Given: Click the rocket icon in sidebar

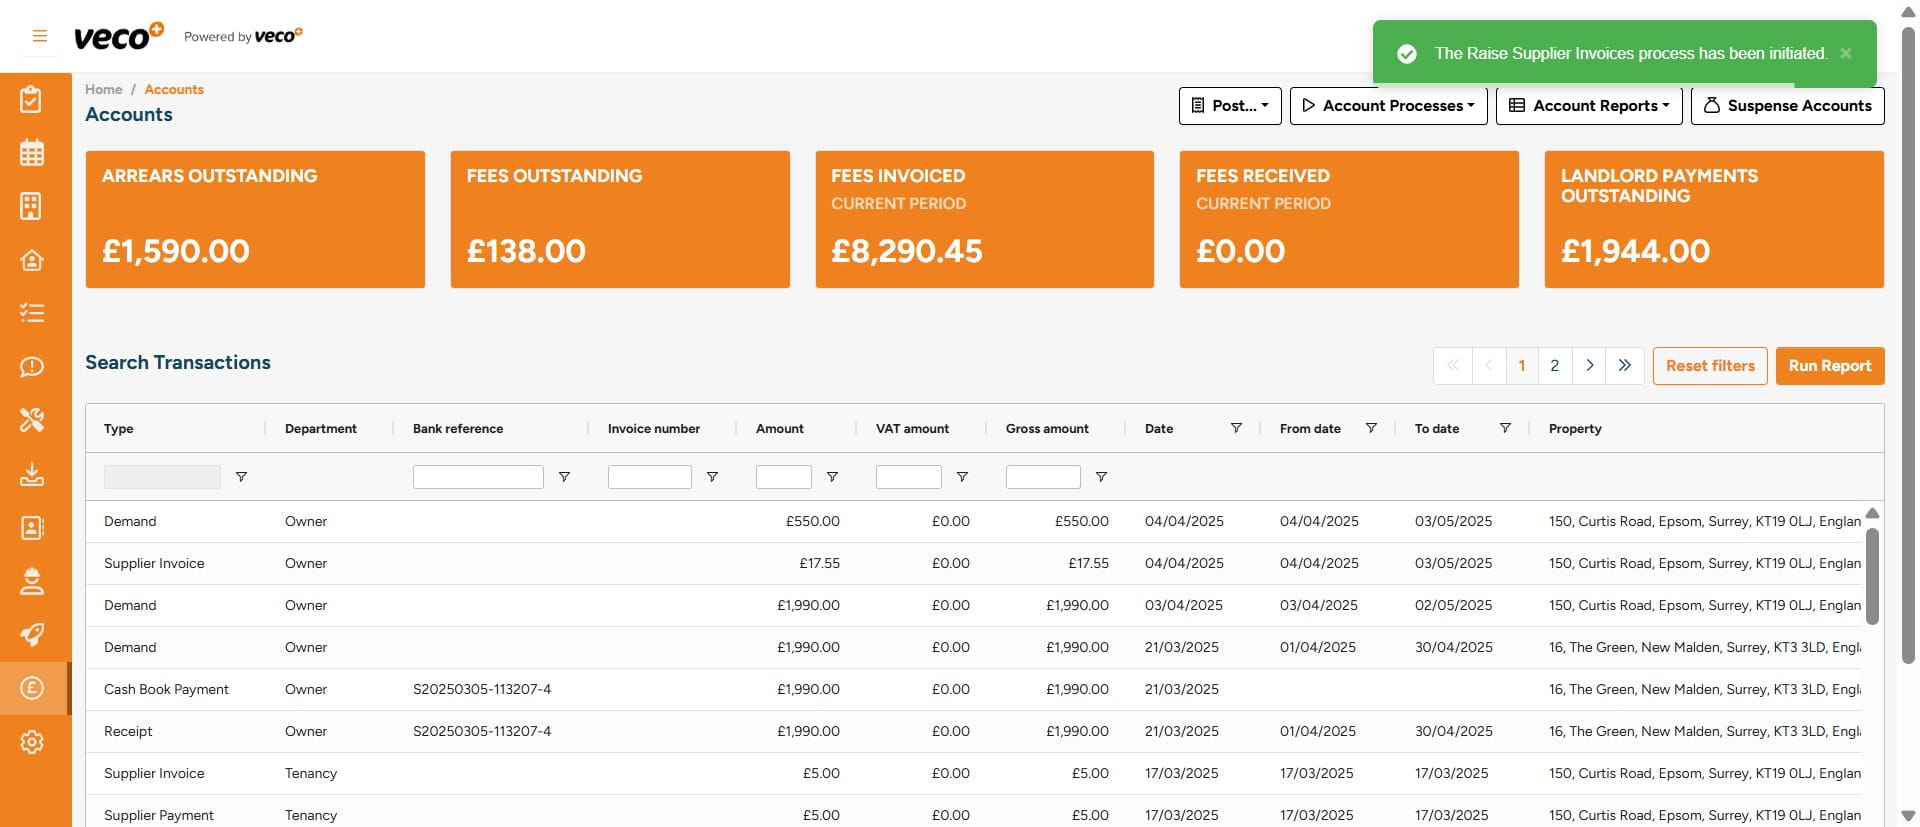Looking at the screenshot, I should (32, 634).
